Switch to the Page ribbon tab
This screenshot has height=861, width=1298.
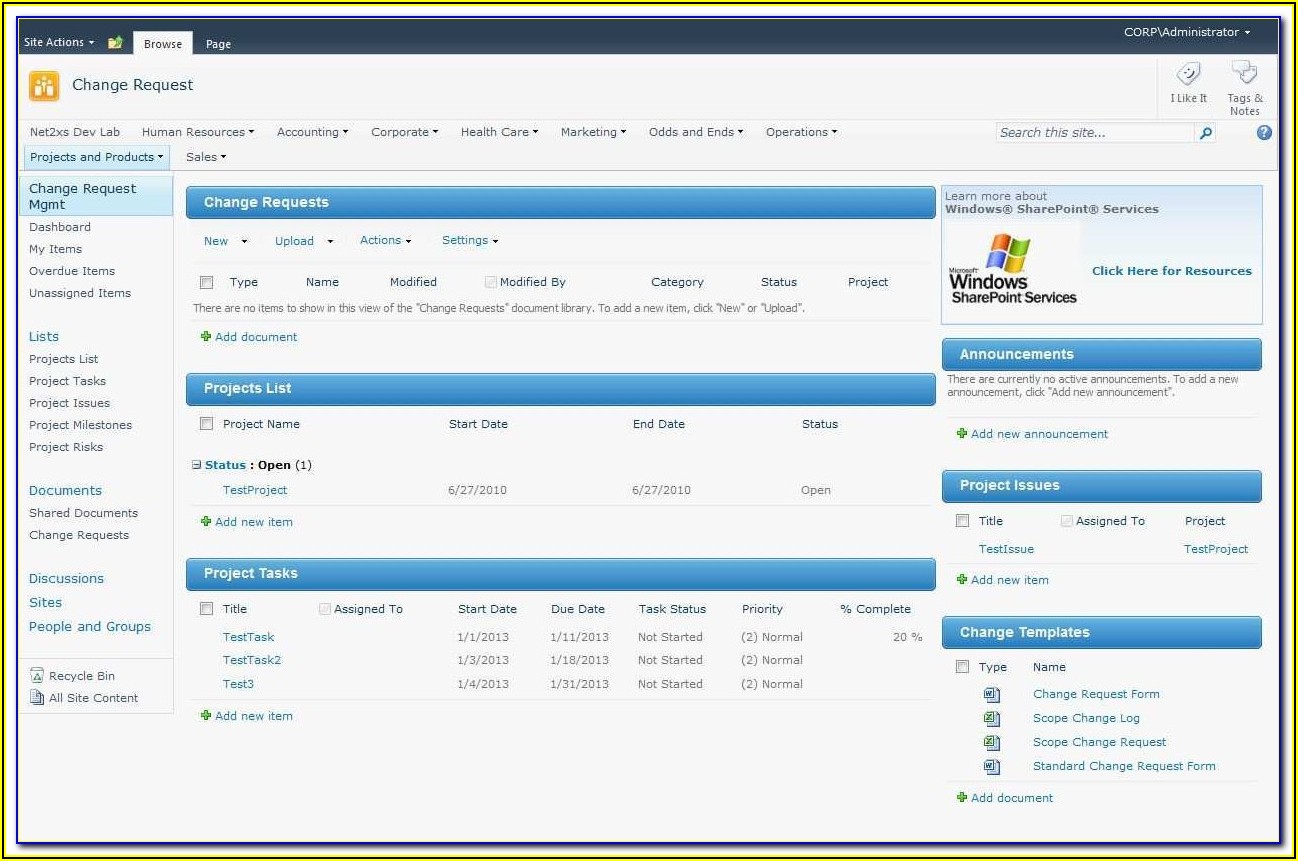pyautogui.click(x=218, y=44)
